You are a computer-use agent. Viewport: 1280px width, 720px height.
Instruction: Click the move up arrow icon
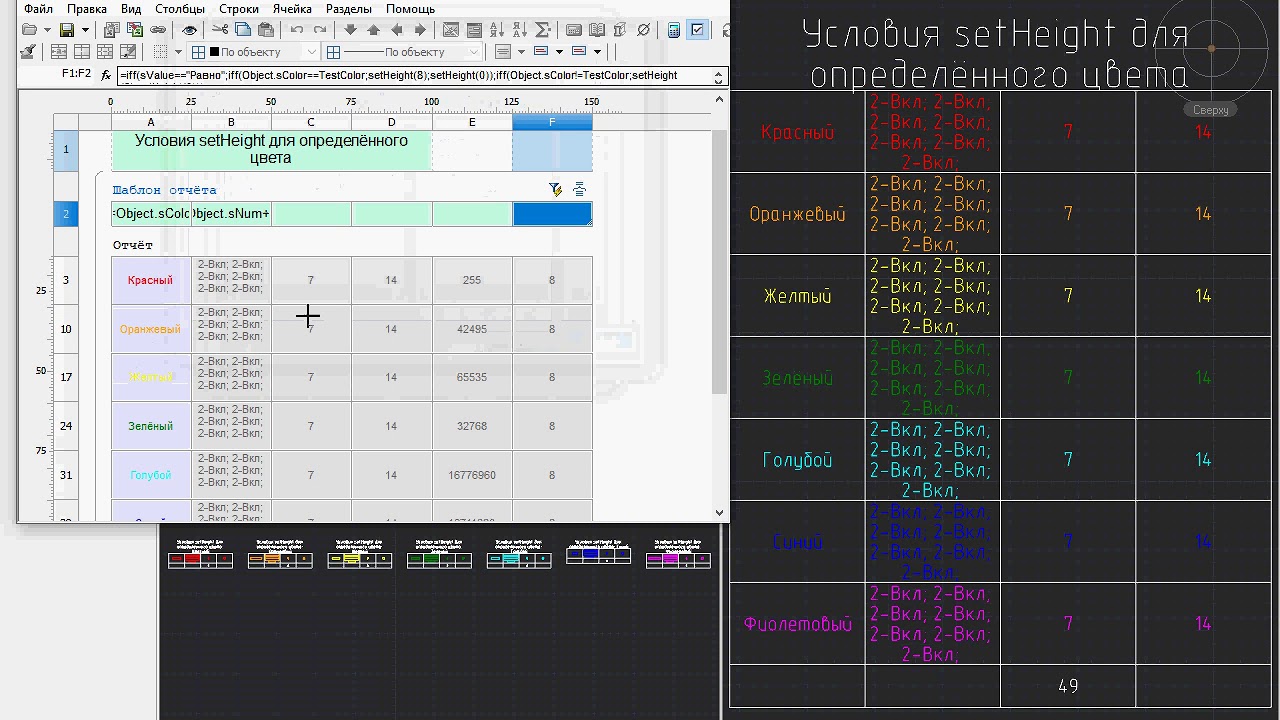[373, 30]
